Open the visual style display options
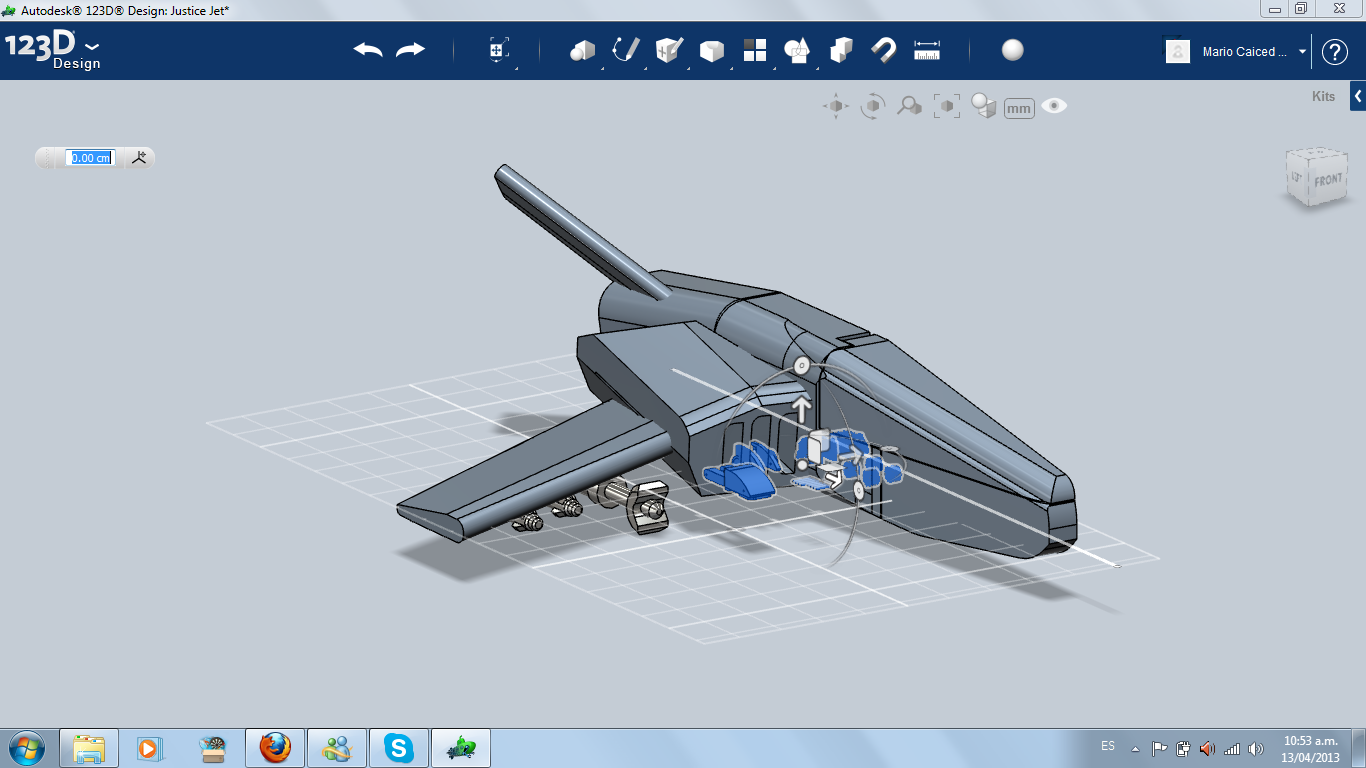The width and height of the screenshot is (1366, 768). pos(984,106)
